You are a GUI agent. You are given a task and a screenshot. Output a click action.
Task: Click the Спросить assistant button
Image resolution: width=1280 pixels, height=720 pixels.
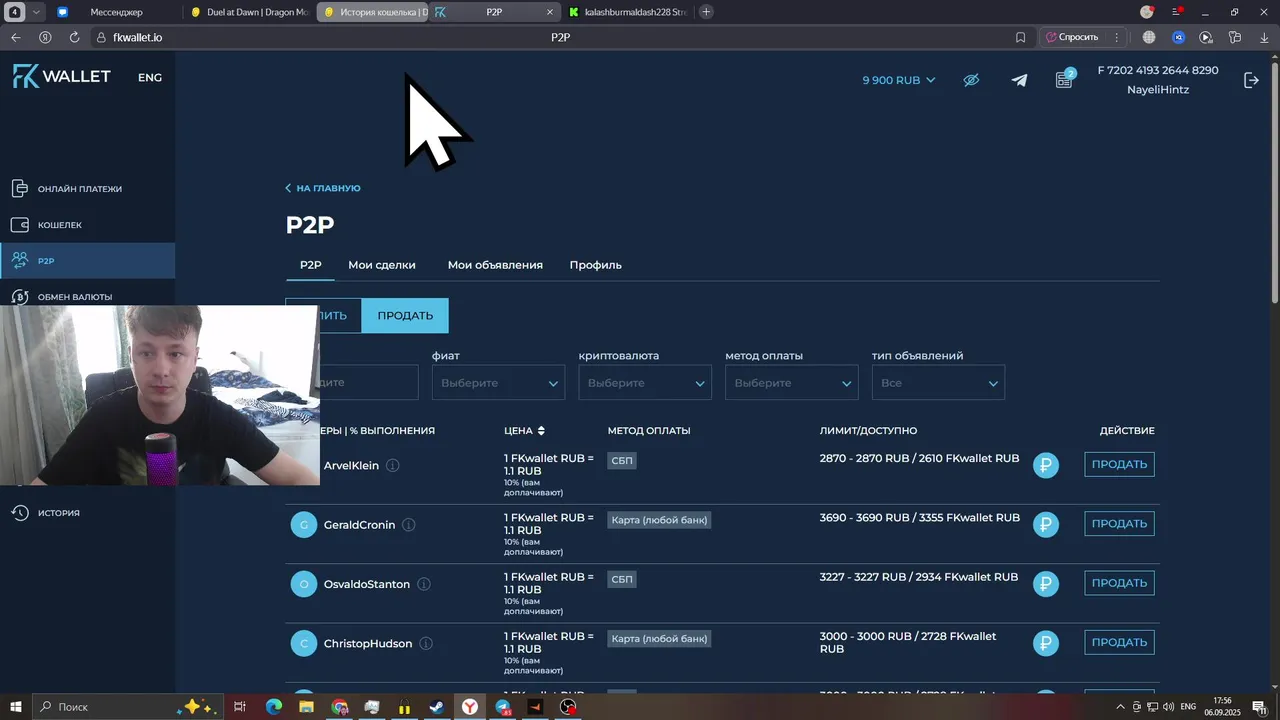pos(1071,37)
